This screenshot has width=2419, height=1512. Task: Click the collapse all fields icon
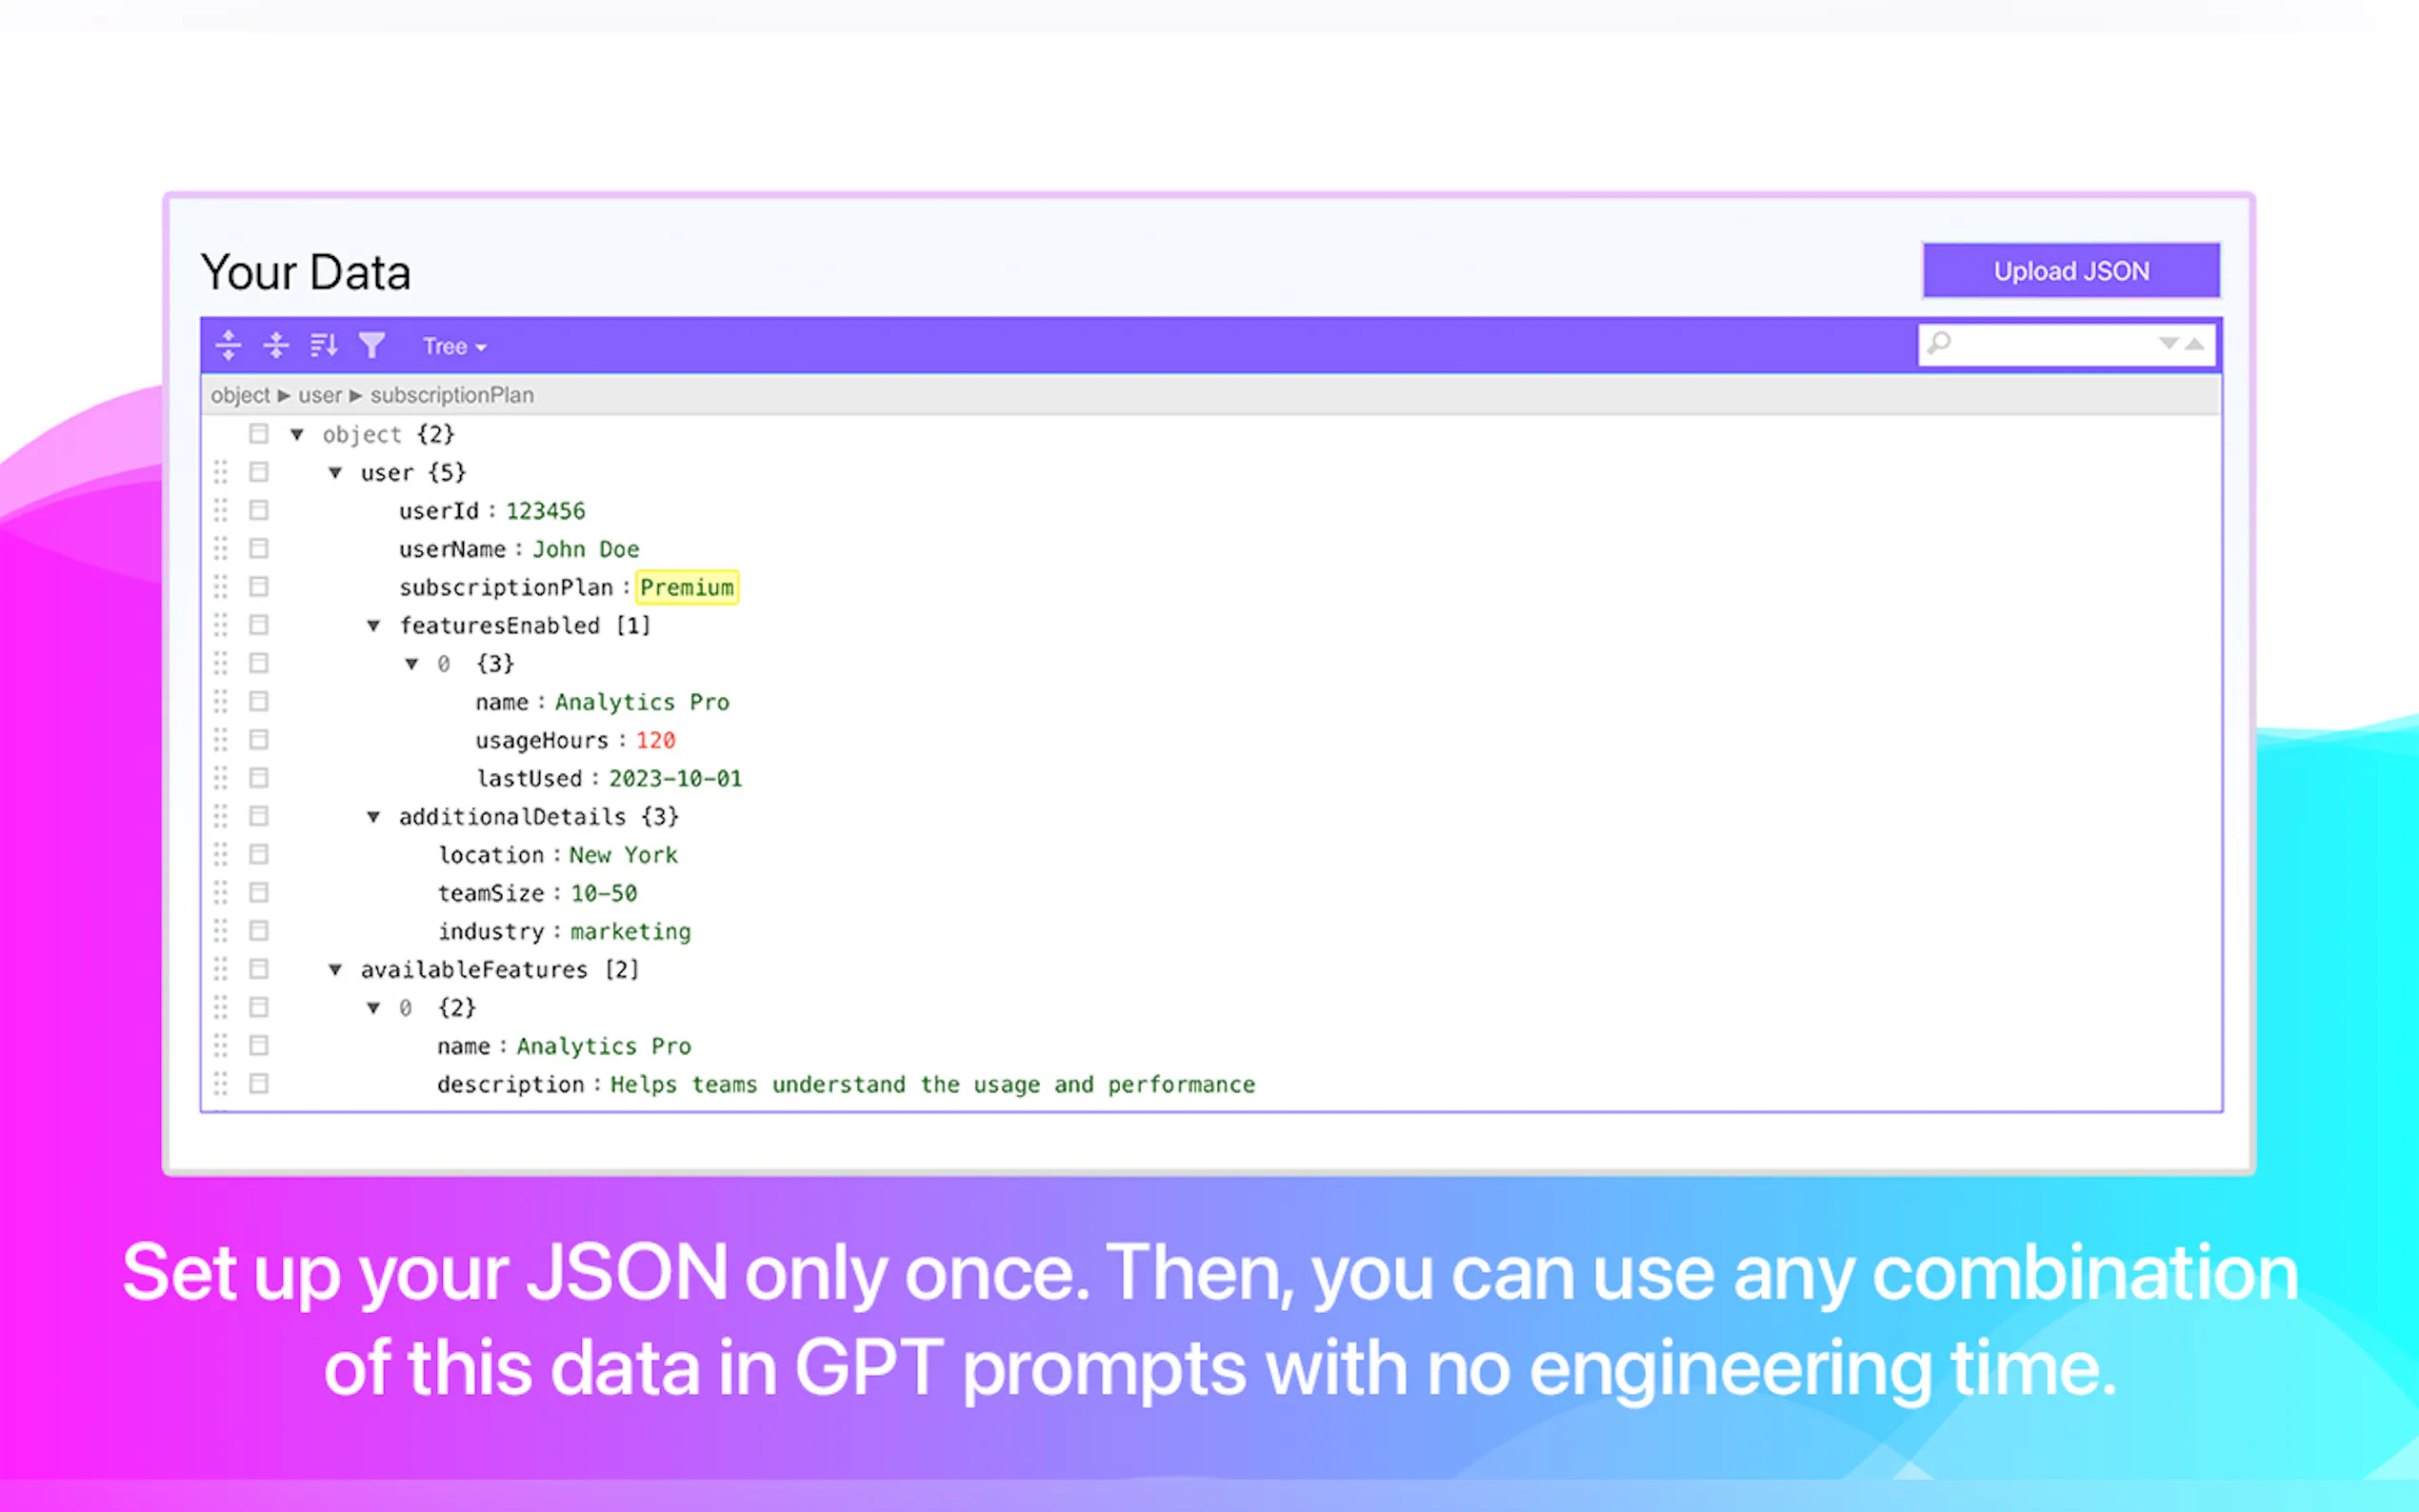tap(276, 345)
